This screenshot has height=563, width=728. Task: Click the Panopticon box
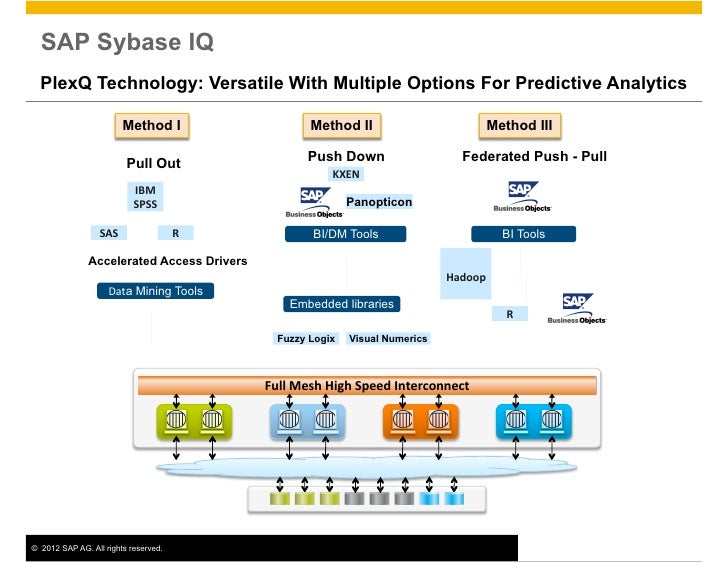[x=379, y=201]
